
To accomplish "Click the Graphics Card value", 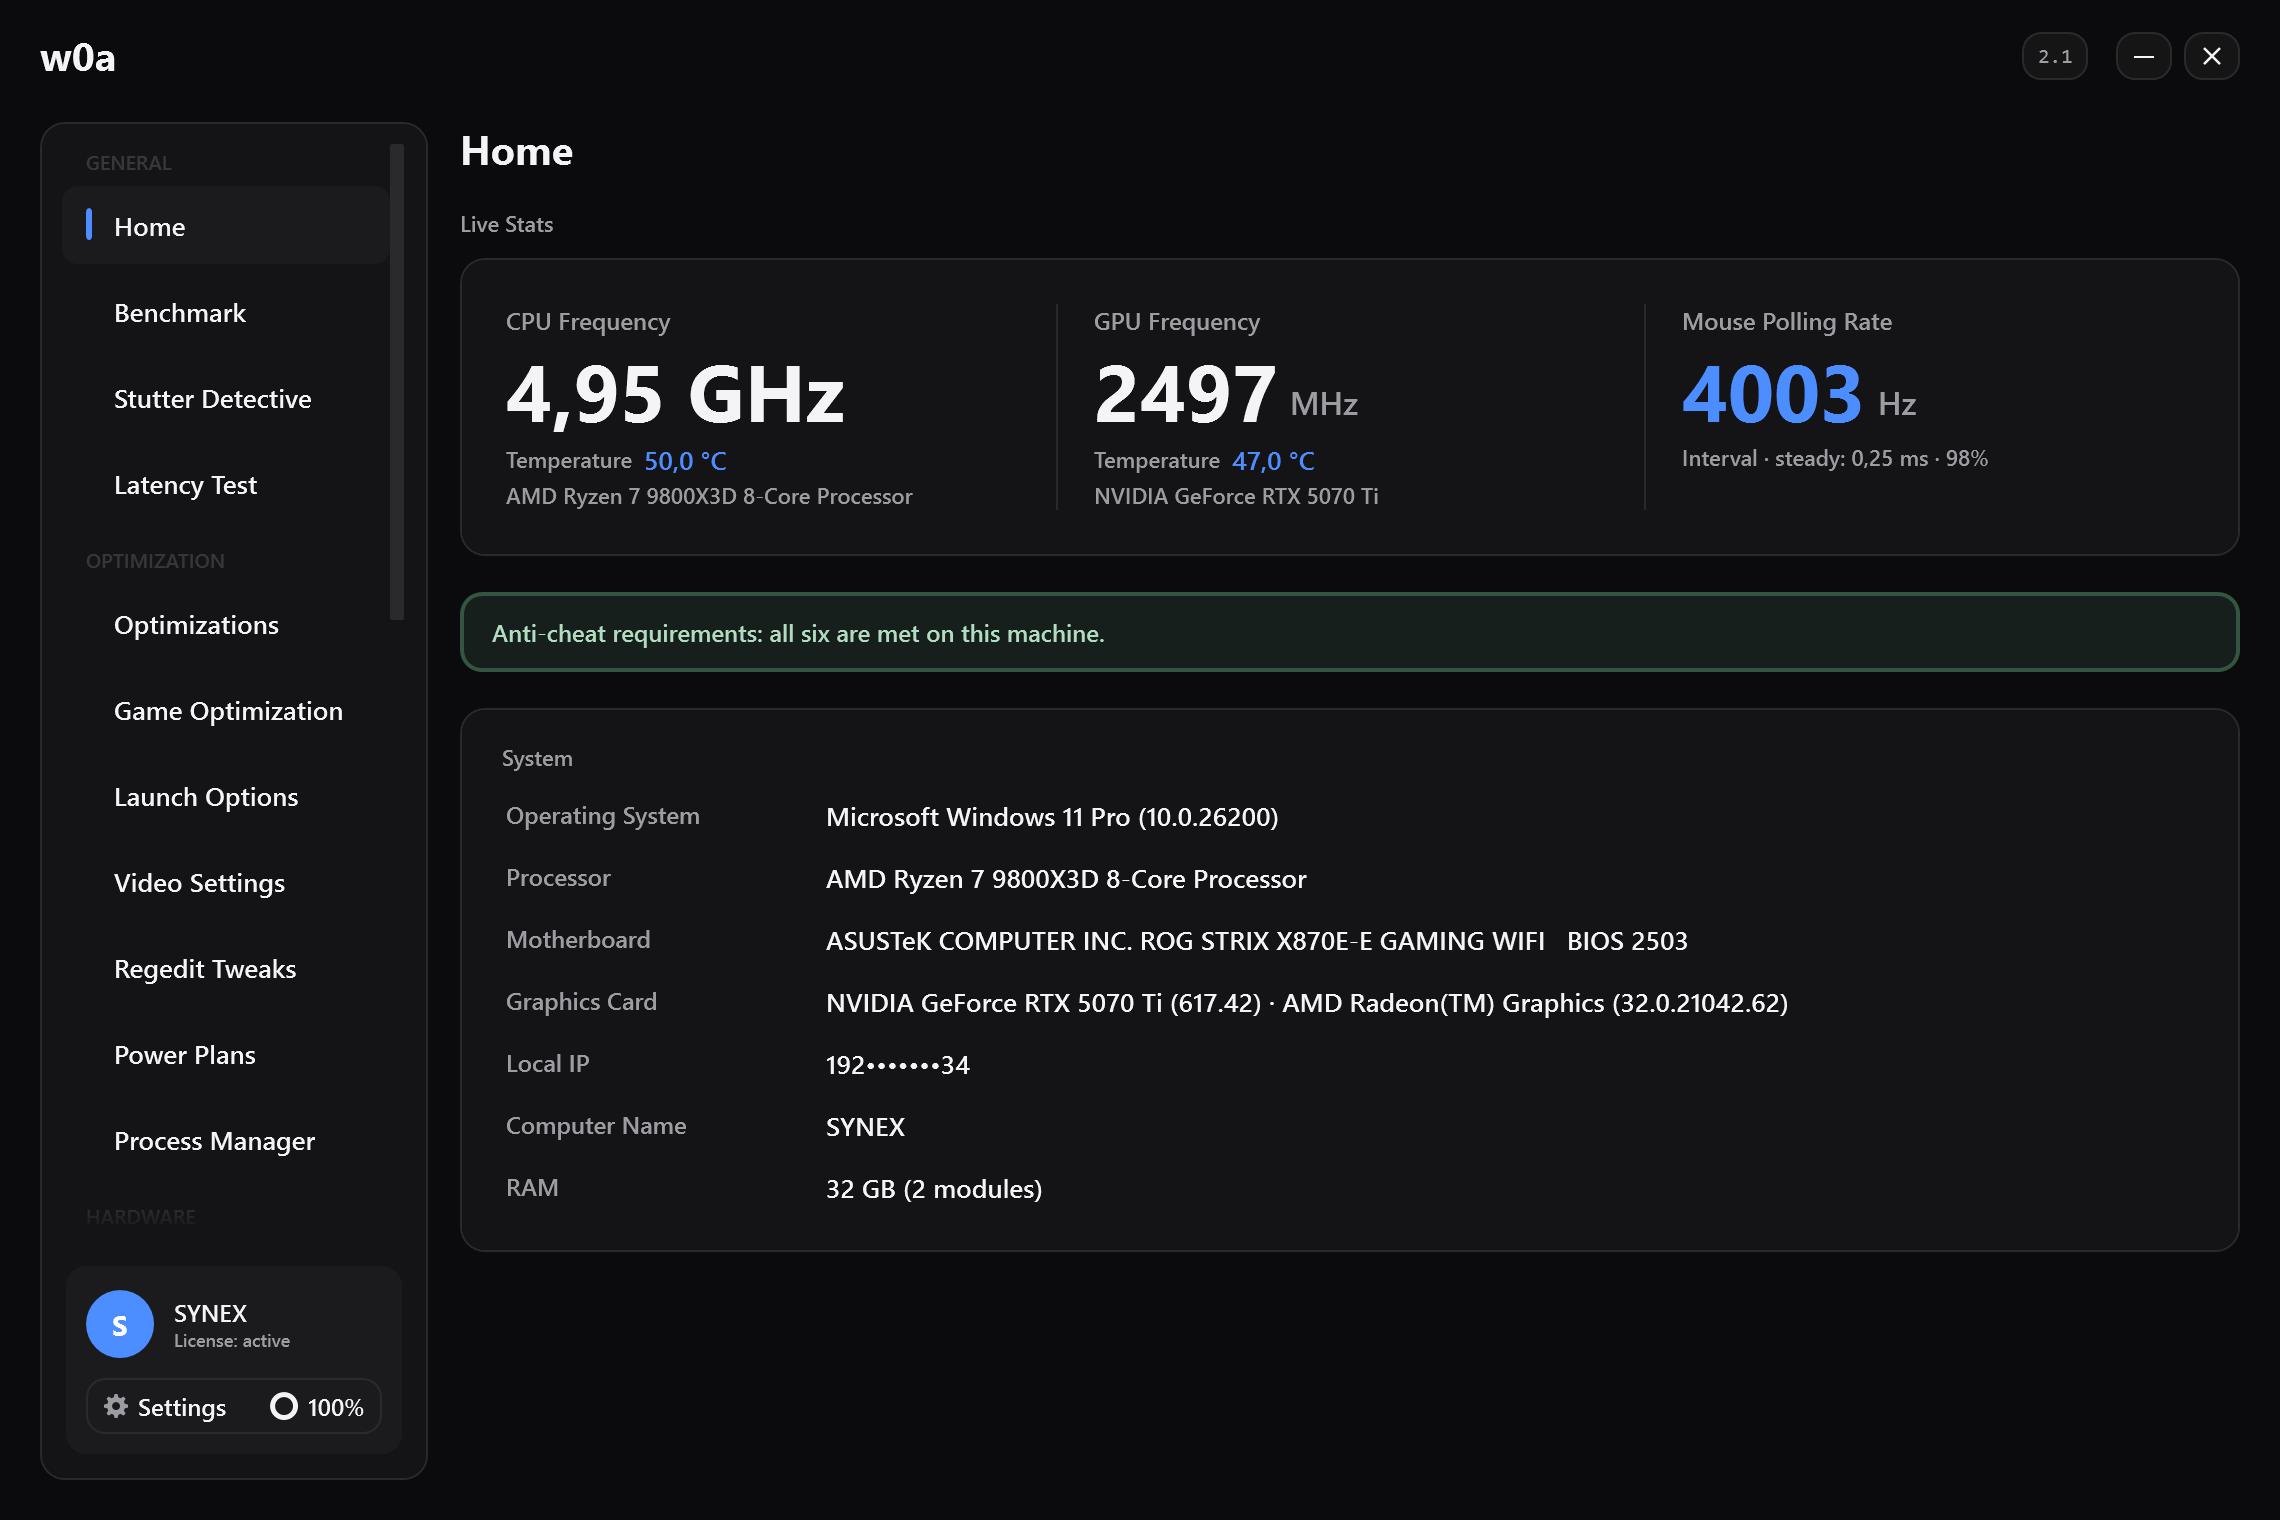I will (1307, 1003).
